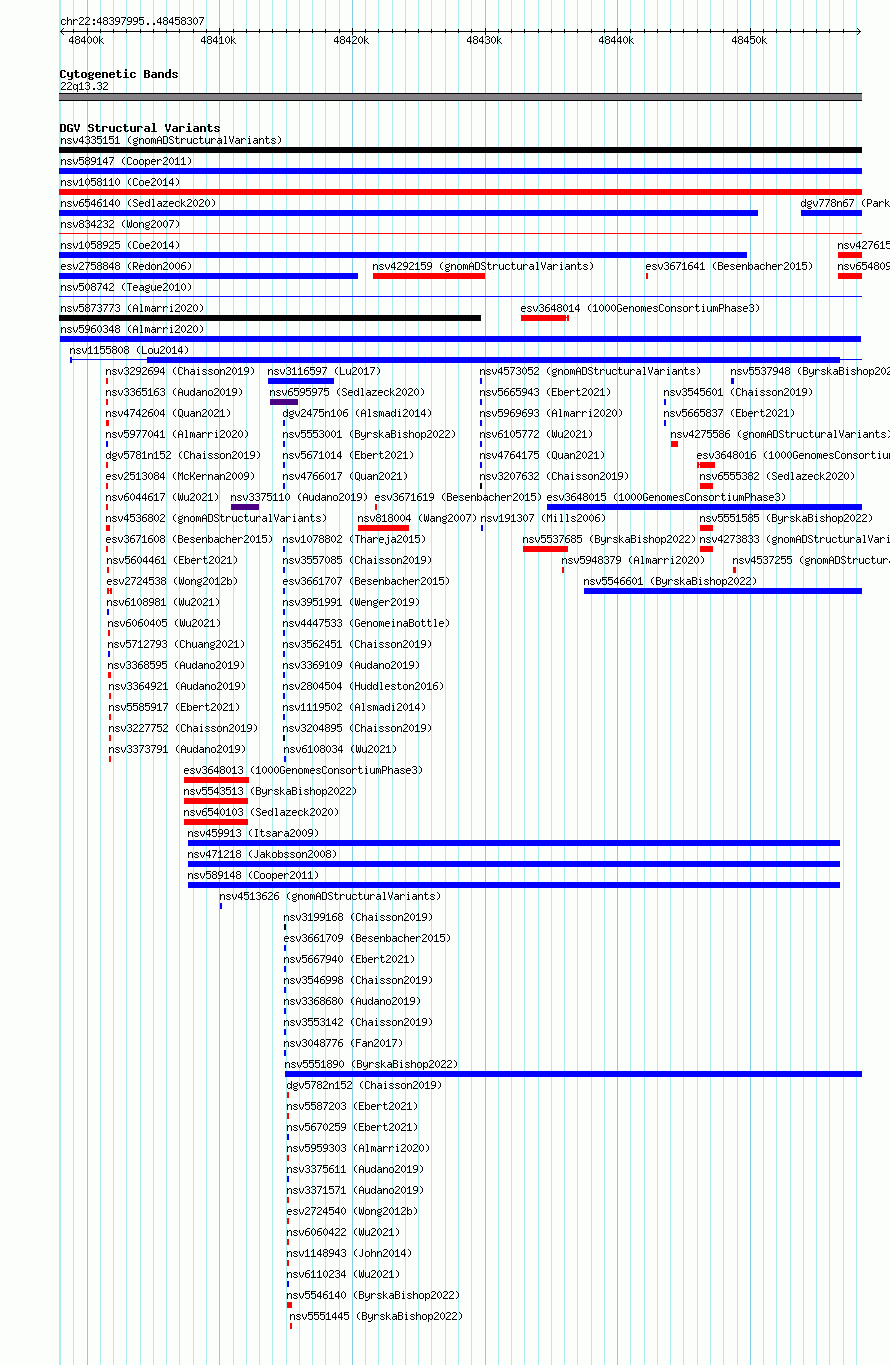Select the blue bar under esv3648015

pos(704,507)
